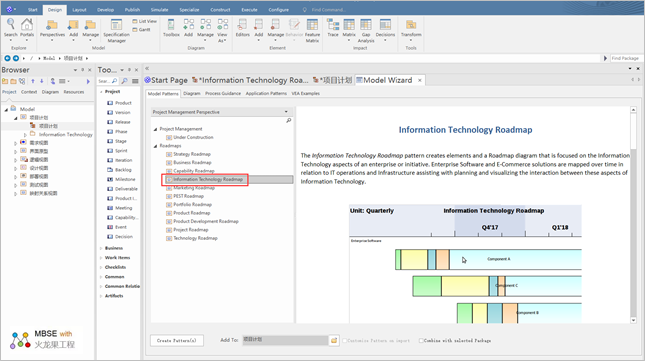The height and width of the screenshot is (361, 645).
Task: Click the description pane vertical scrollbar
Action: point(633,215)
